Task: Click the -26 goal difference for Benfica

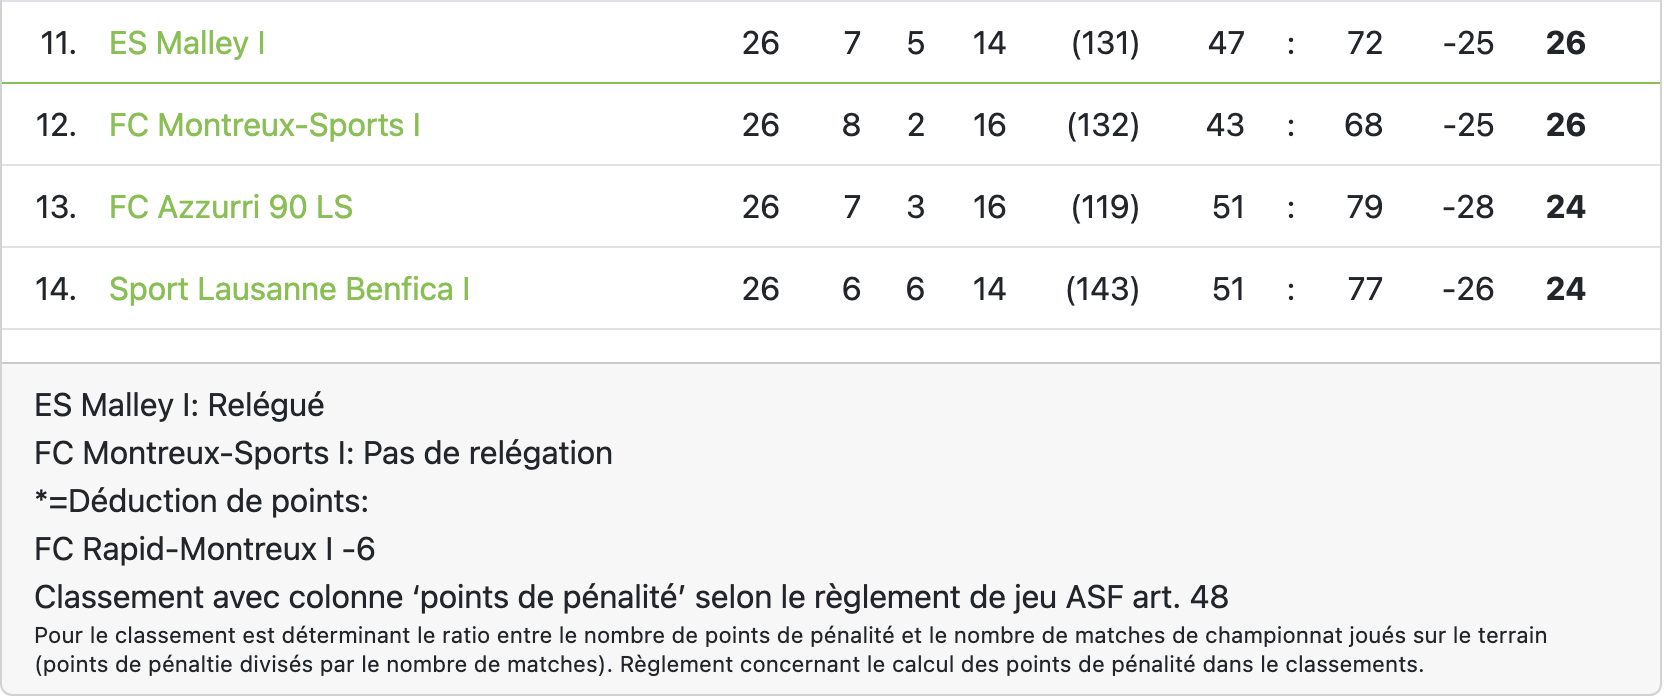Action: 1468,289
